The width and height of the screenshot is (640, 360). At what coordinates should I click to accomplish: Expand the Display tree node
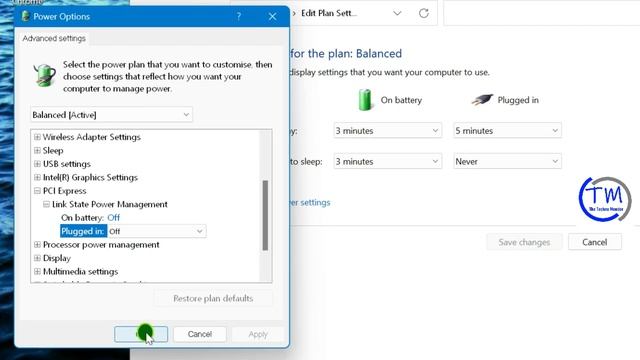[37, 258]
